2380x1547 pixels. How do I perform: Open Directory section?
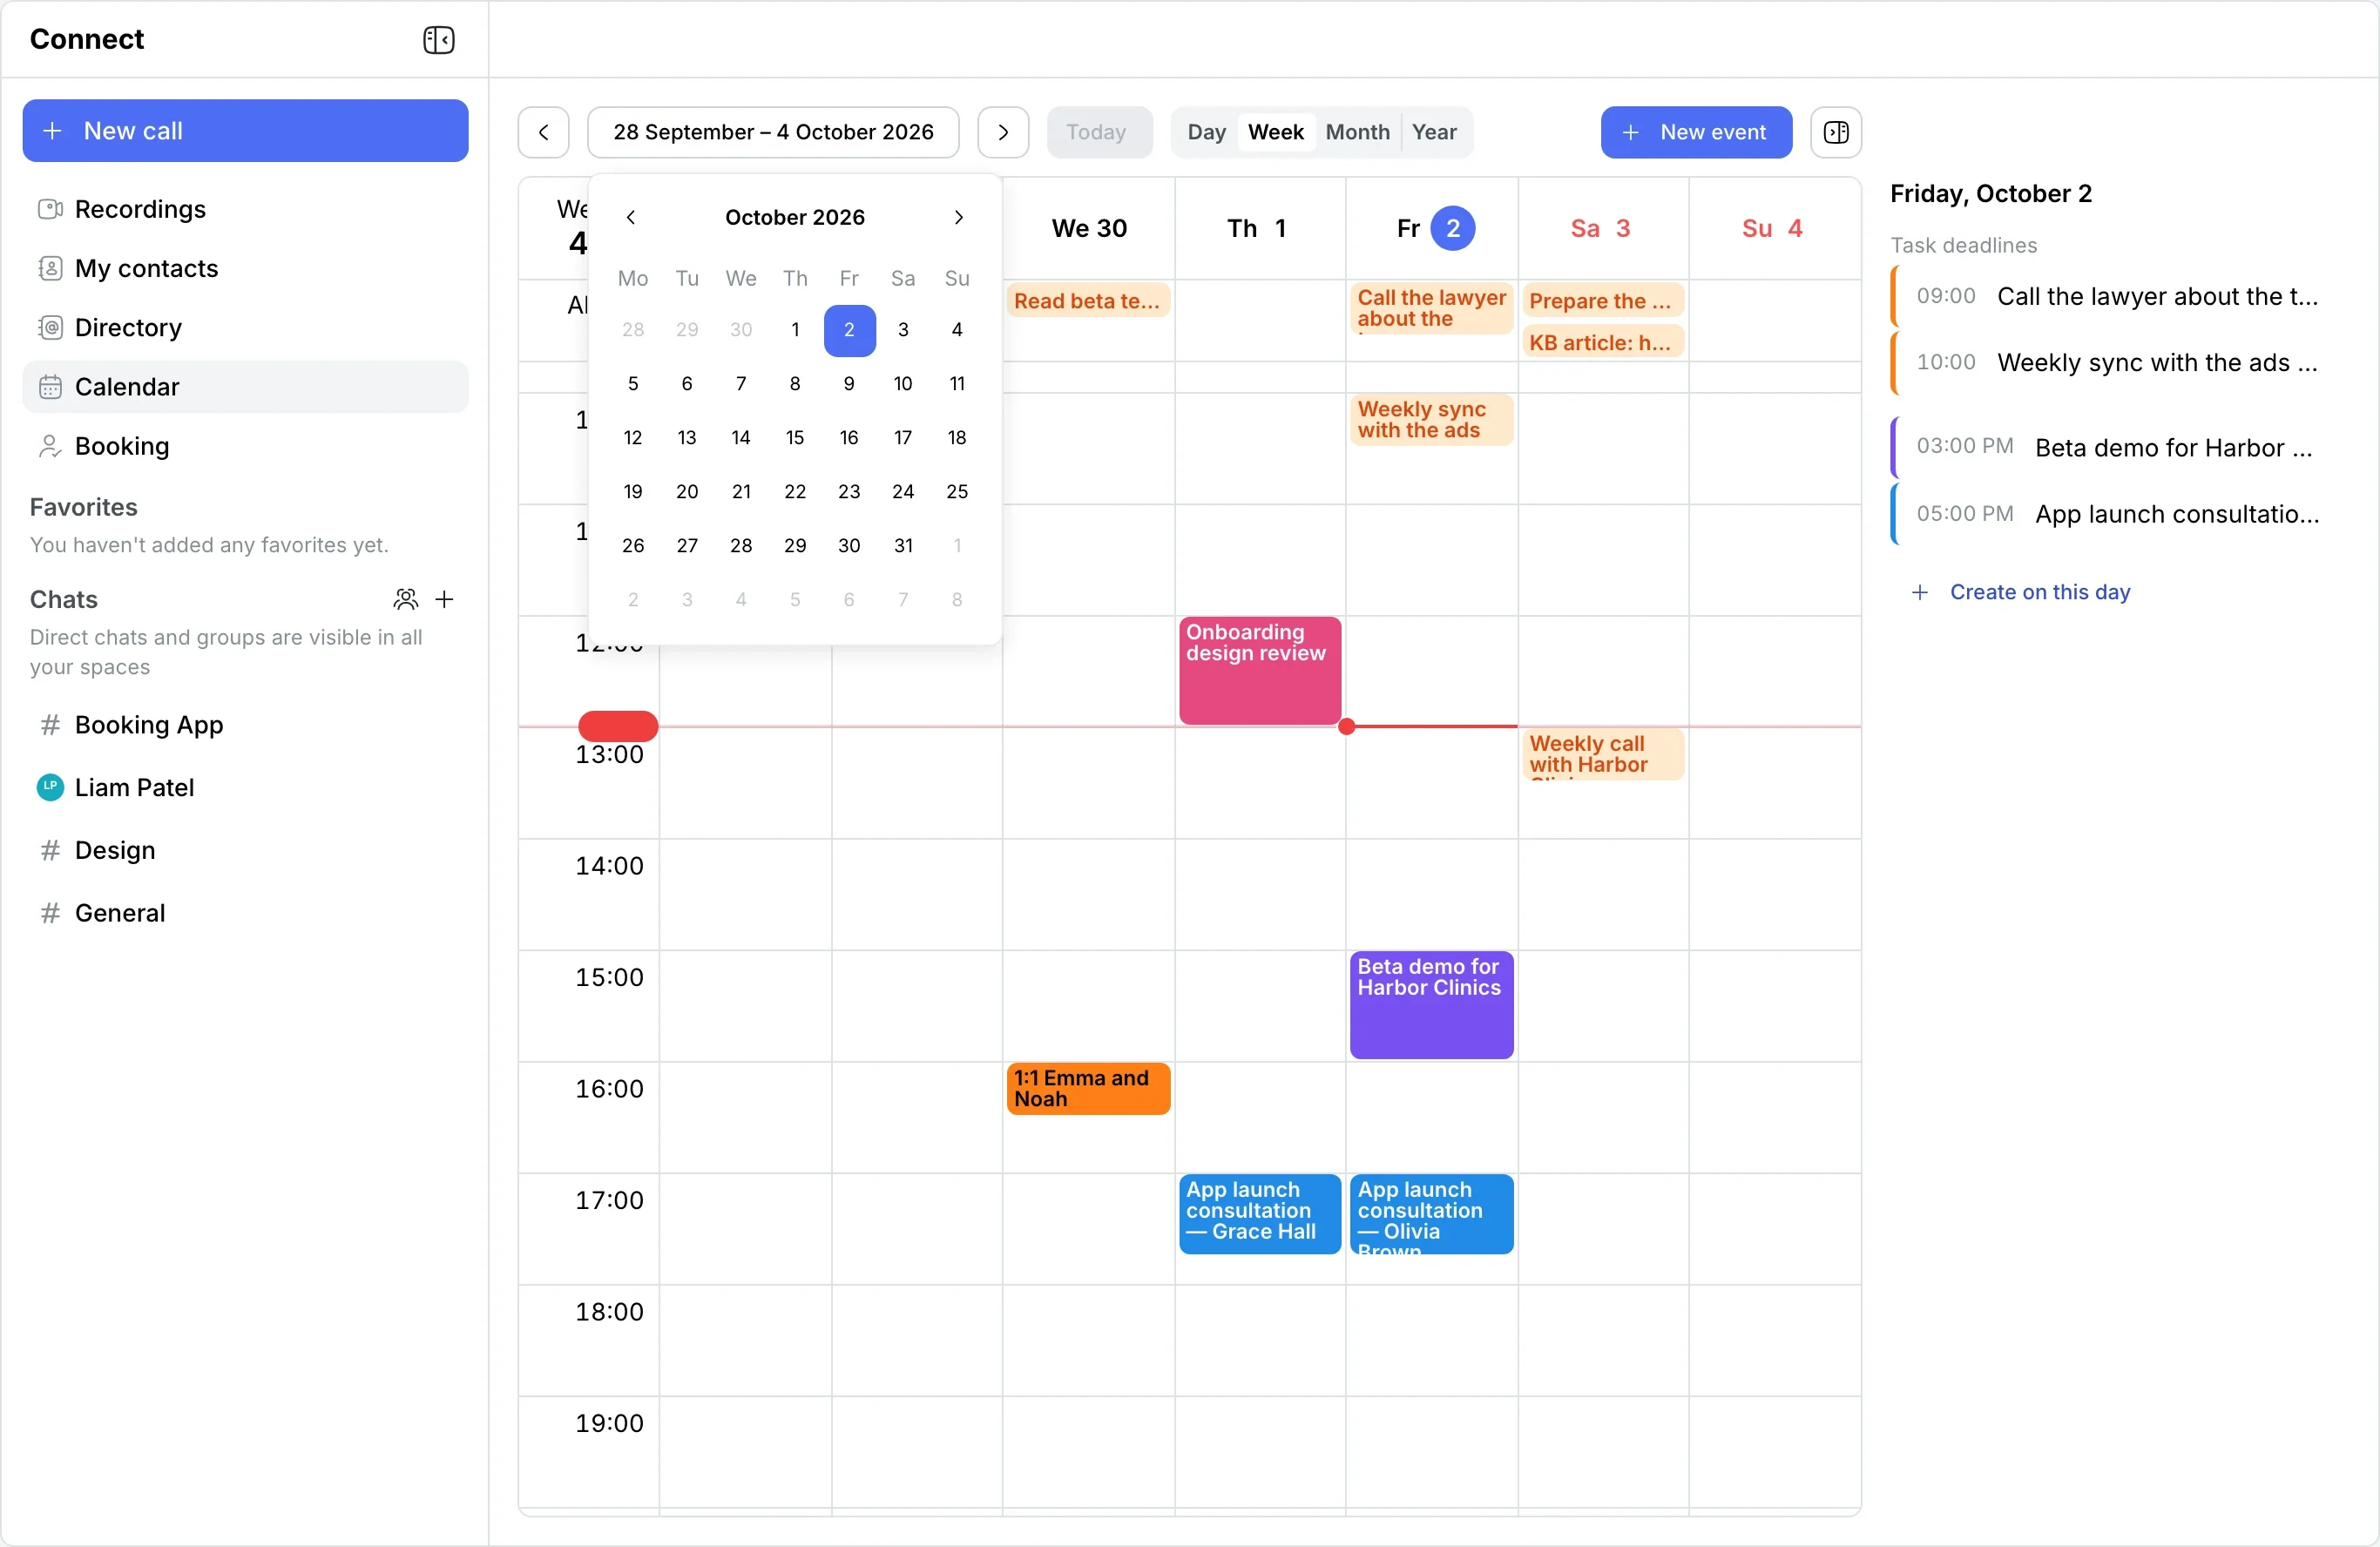click(x=245, y=327)
